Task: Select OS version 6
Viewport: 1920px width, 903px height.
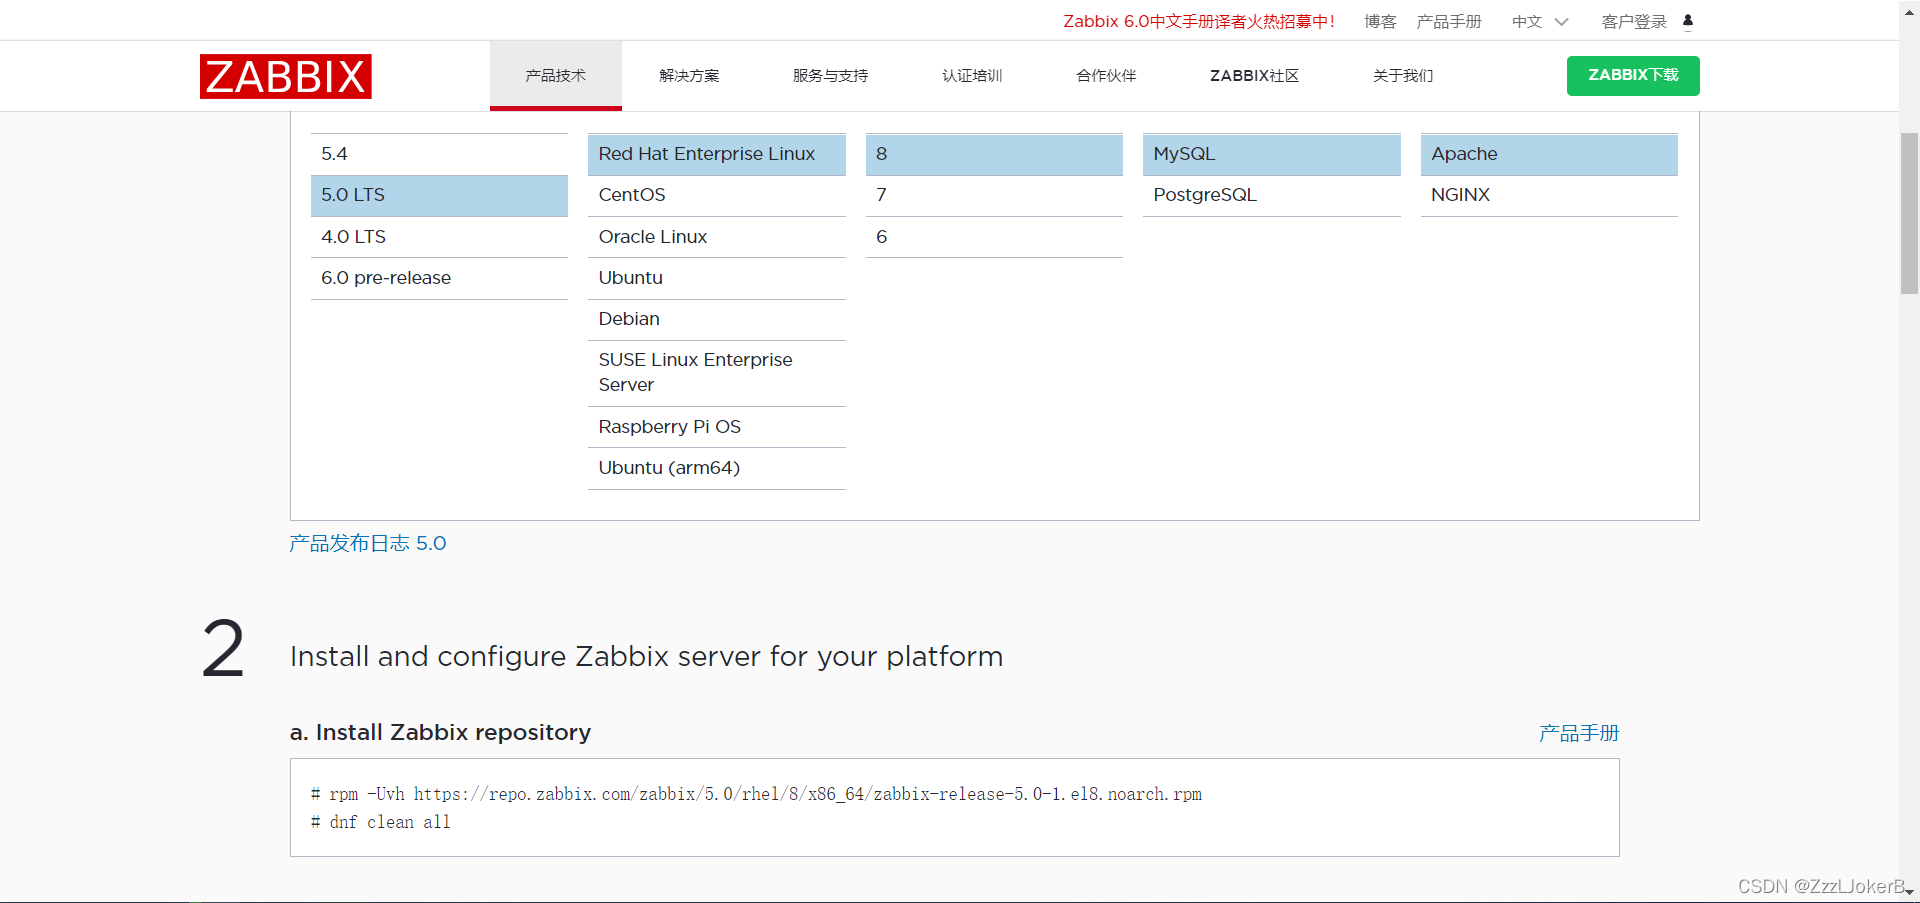Action: pyautogui.click(x=994, y=237)
